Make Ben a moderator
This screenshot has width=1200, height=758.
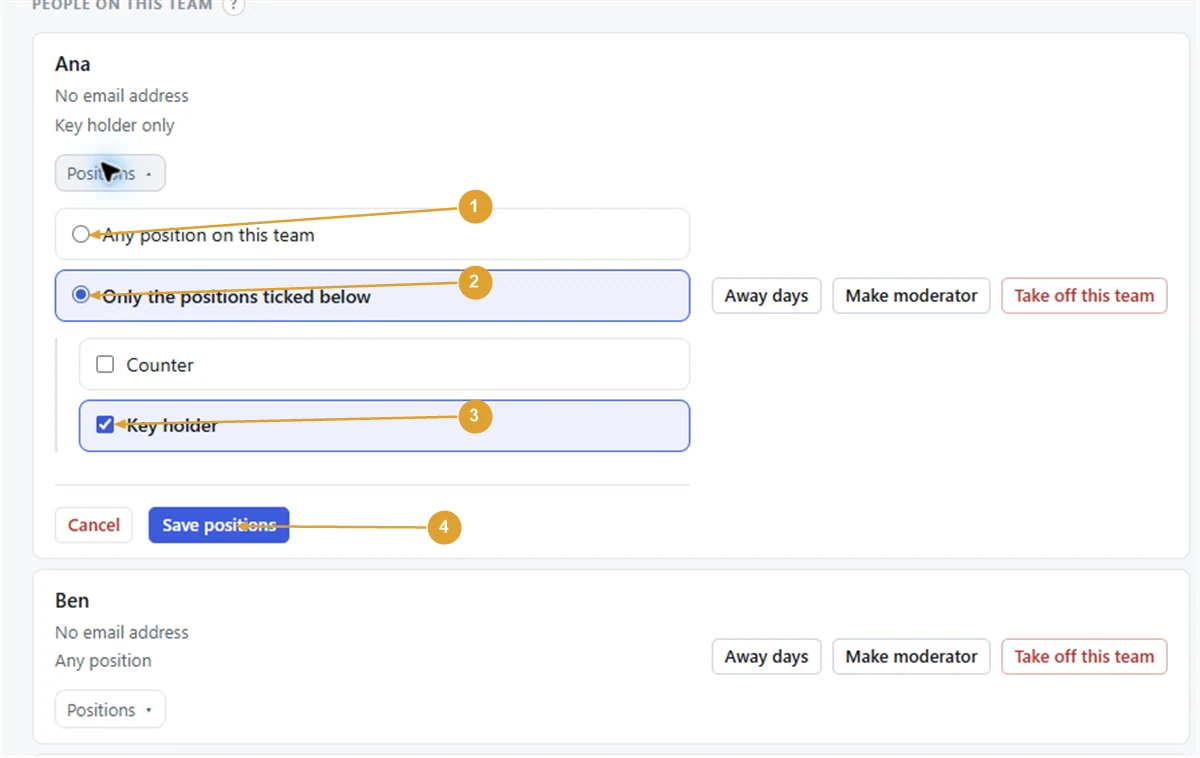911,657
